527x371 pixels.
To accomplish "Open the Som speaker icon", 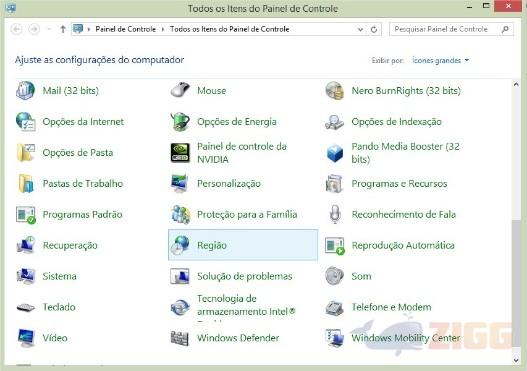I will 334,276.
